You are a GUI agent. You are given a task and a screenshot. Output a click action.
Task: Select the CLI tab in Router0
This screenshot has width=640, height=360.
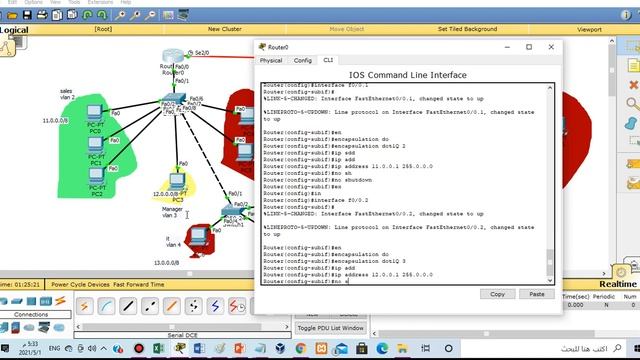[x=328, y=60]
